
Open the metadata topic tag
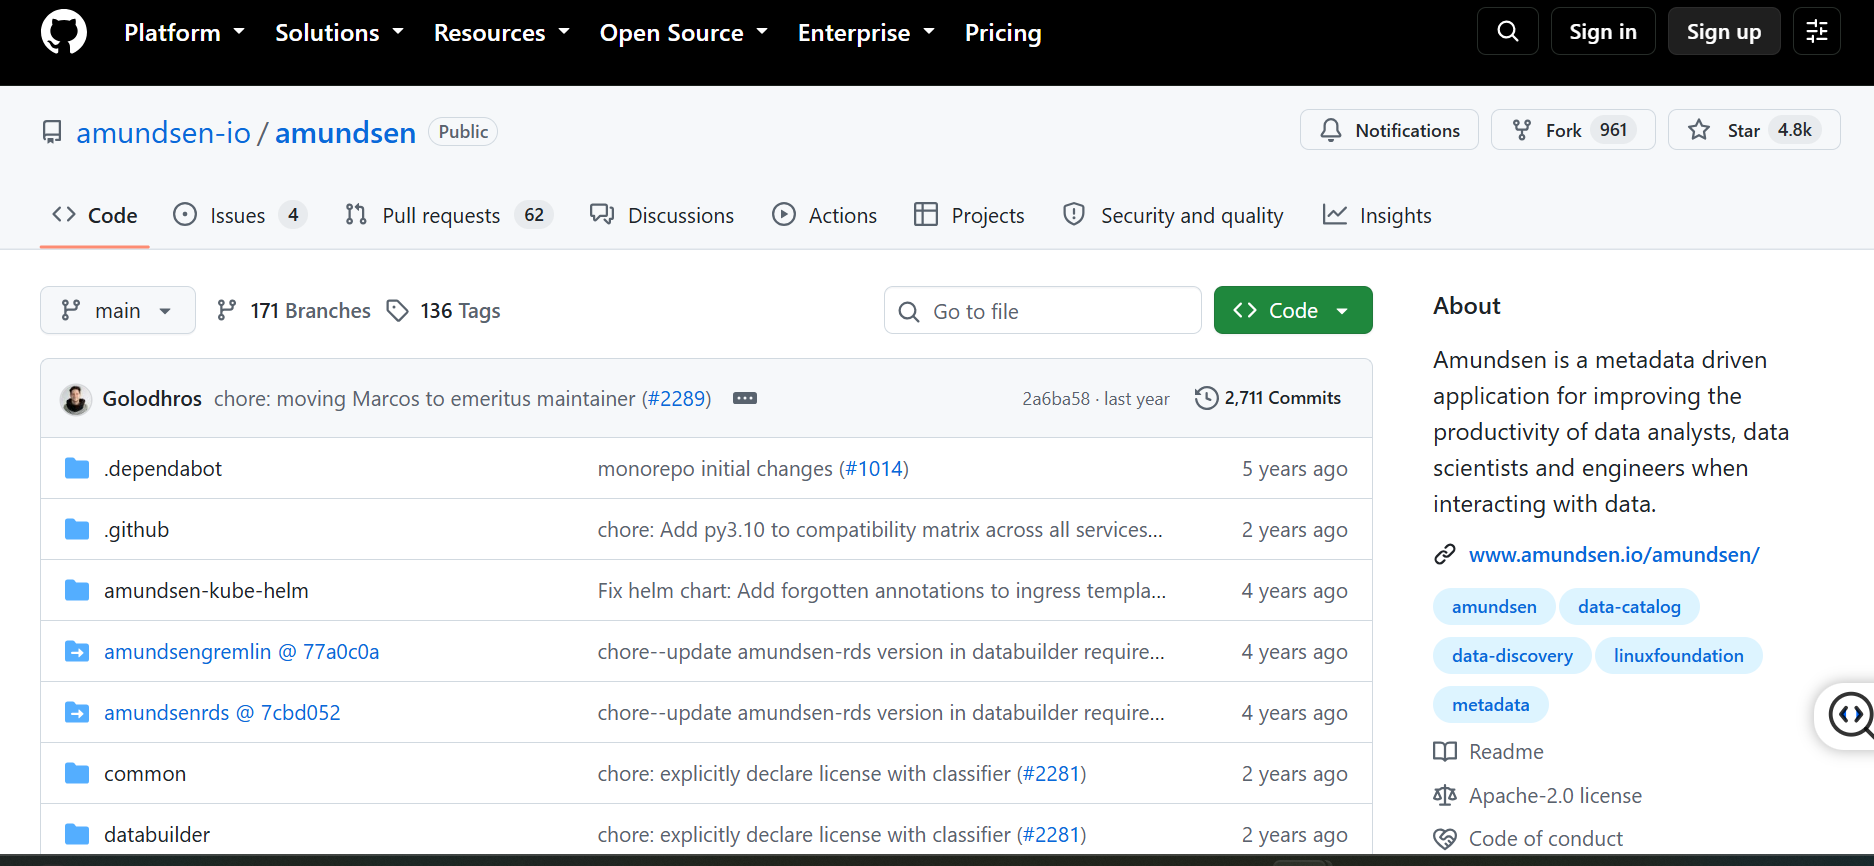(1491, 704)
